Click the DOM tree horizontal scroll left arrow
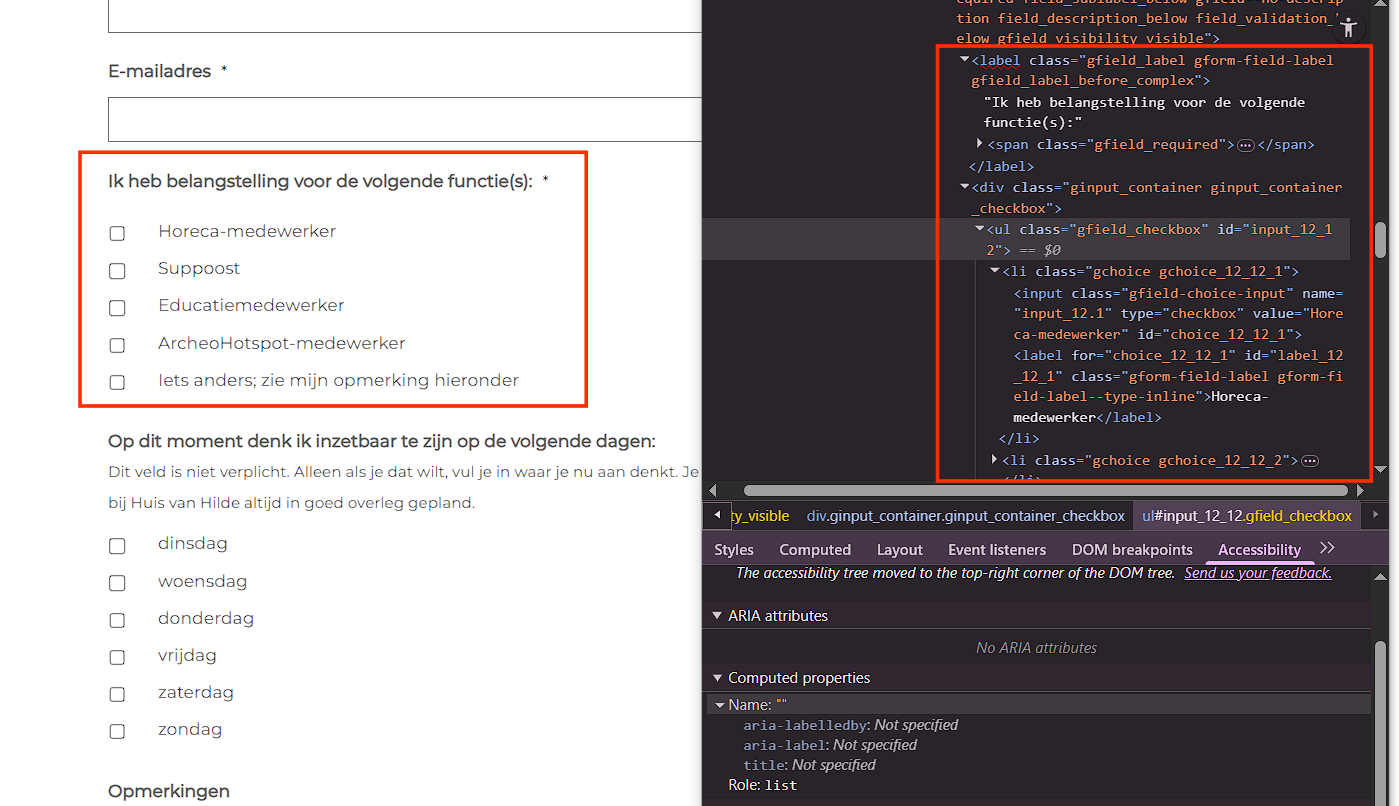 (x=713, y=490)
